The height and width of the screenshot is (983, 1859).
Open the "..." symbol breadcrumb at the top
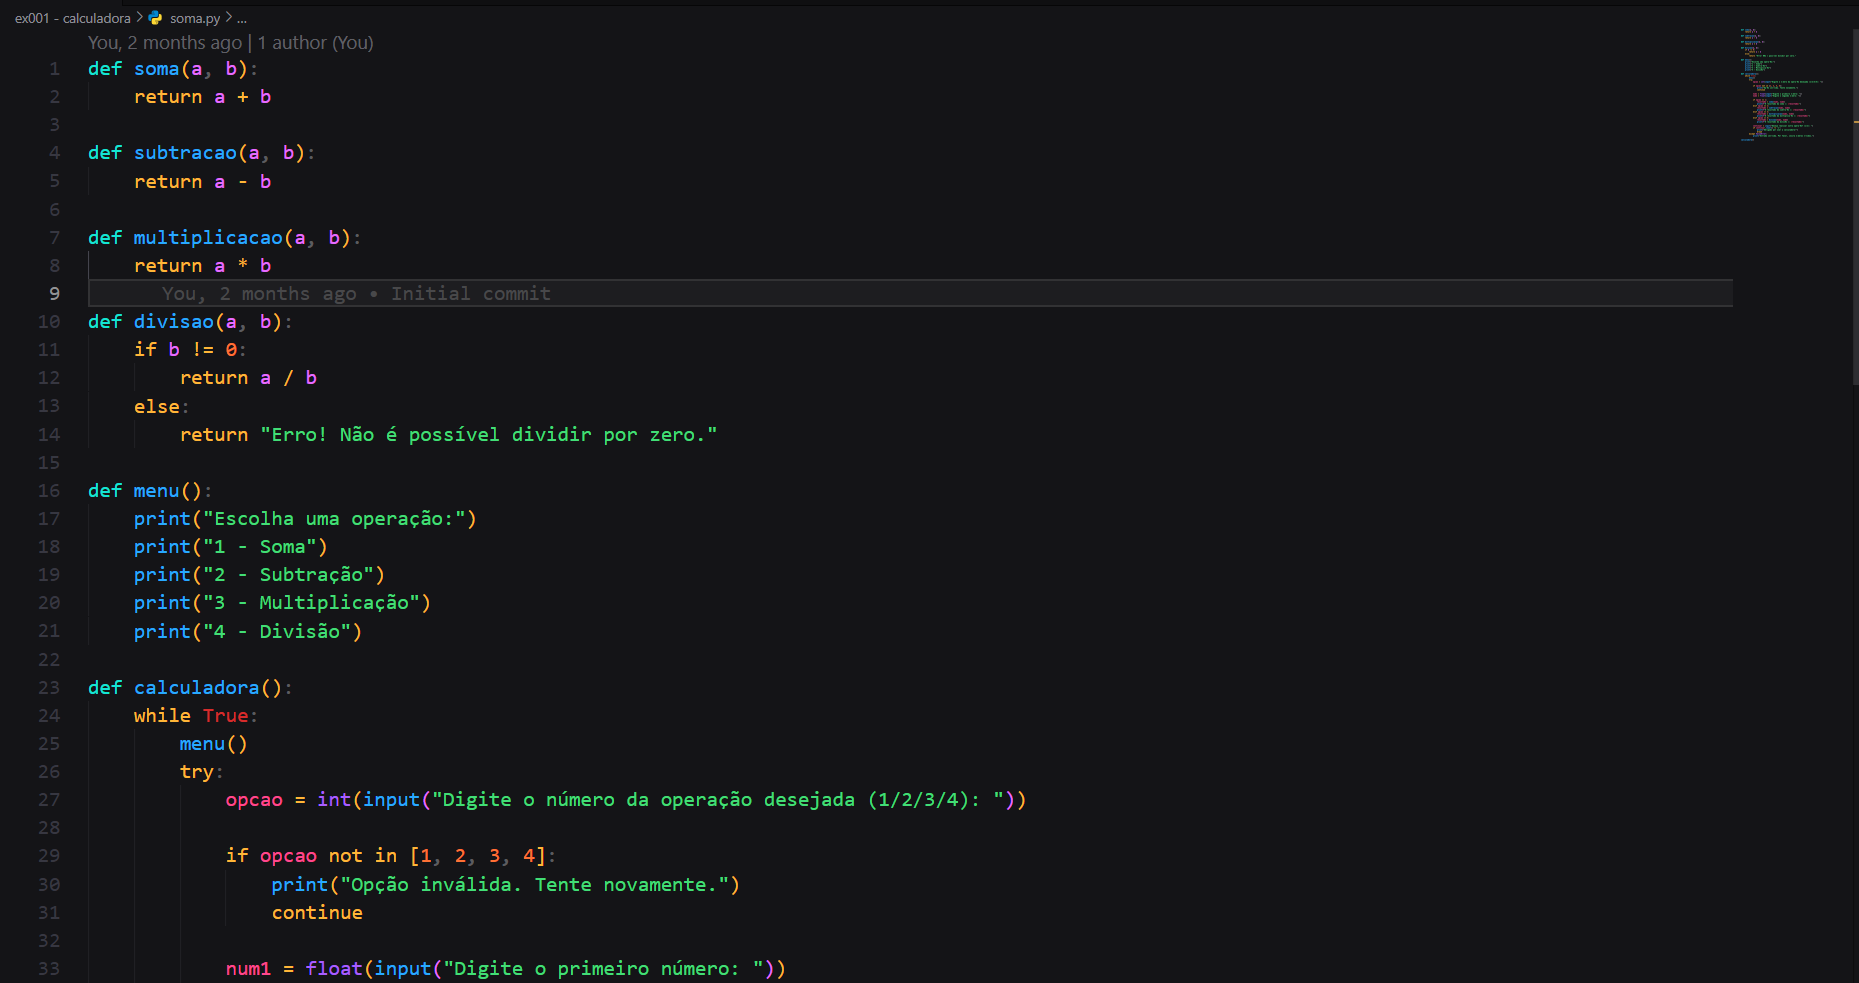(243, 17)
